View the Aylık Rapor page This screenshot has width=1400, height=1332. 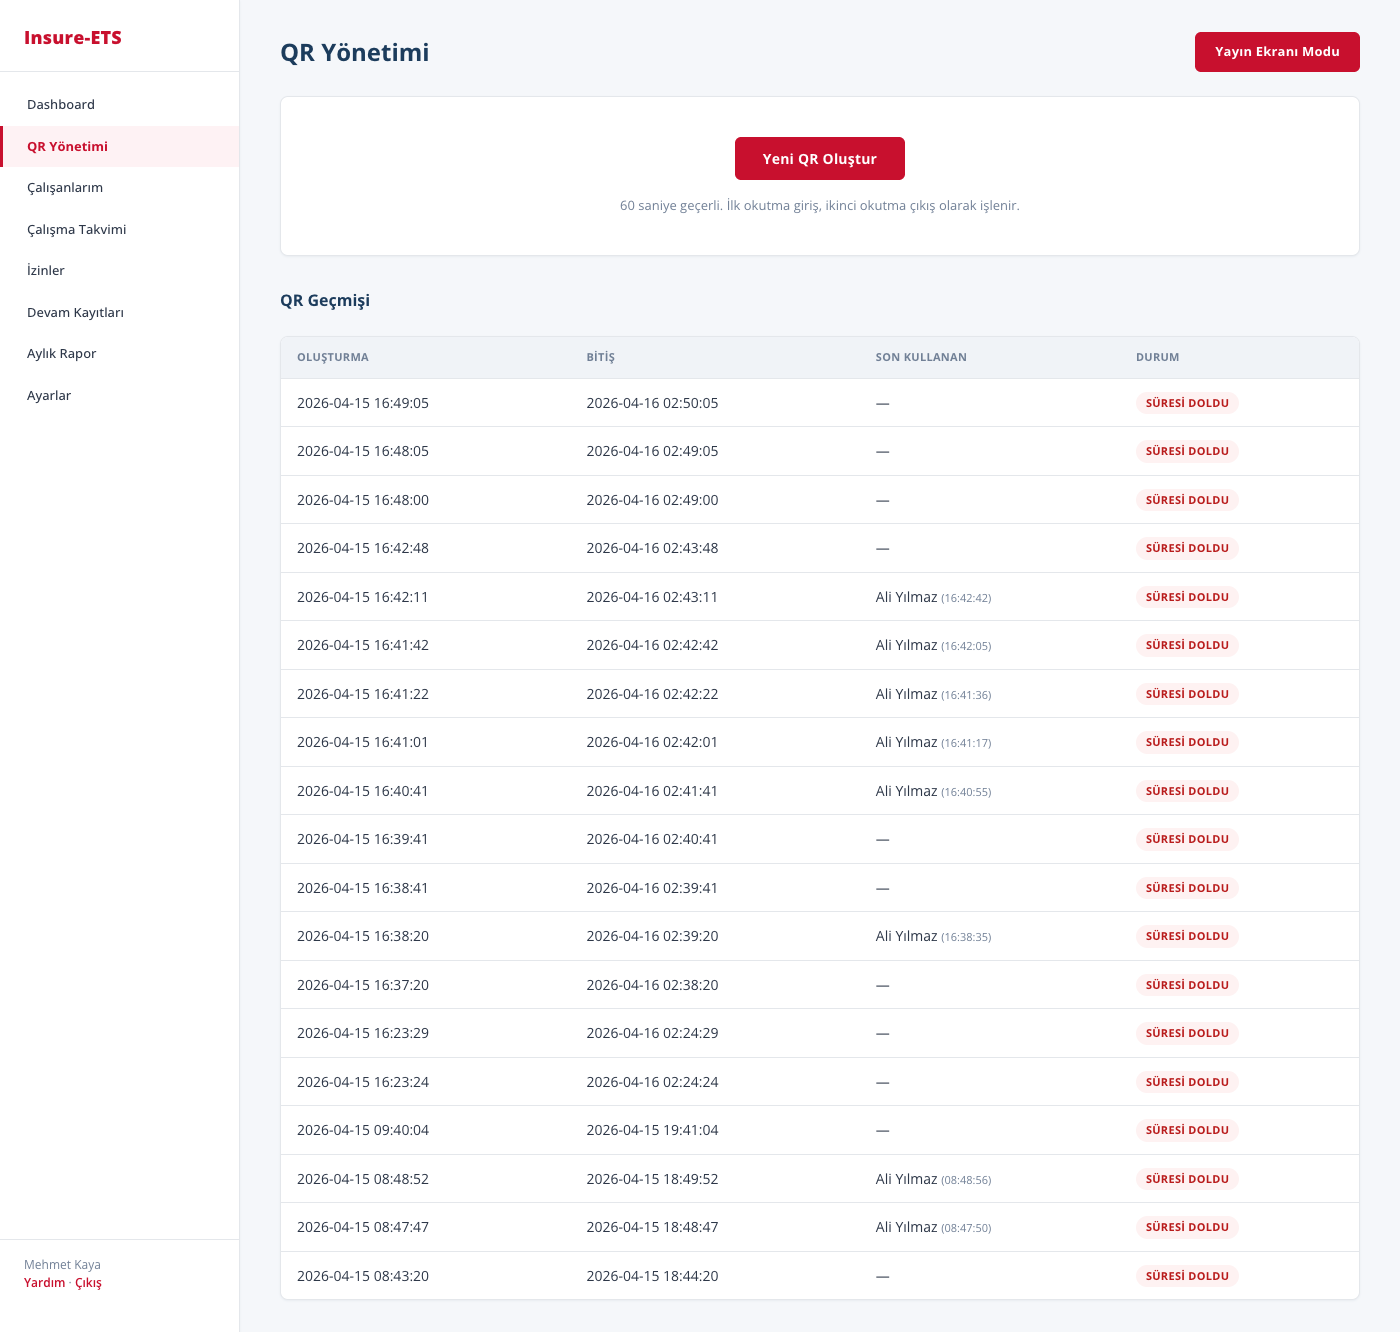coord(62,353)
